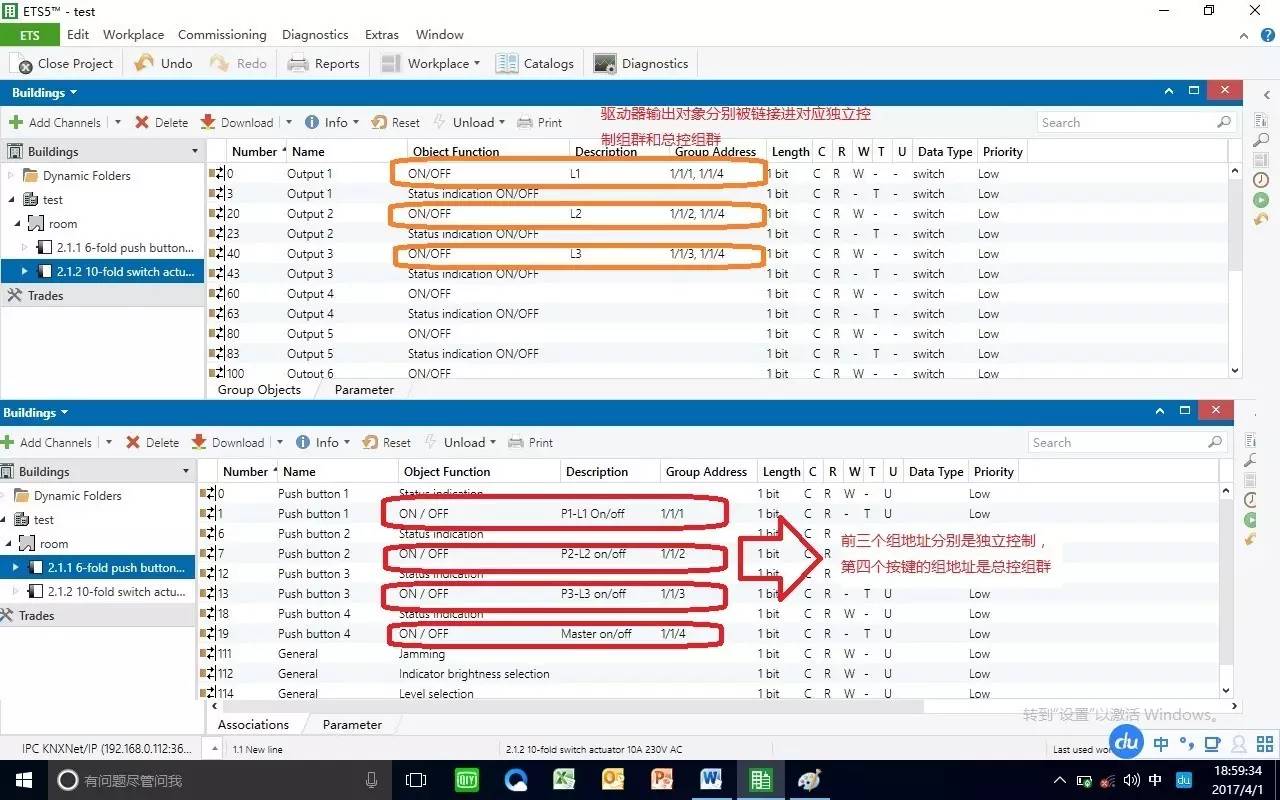Image resolution: width=1280 pixels, height=800 pixels.
Task: Open the Excel icon in the taskbar
Action: pyautogui.click(x=564, y=780)
